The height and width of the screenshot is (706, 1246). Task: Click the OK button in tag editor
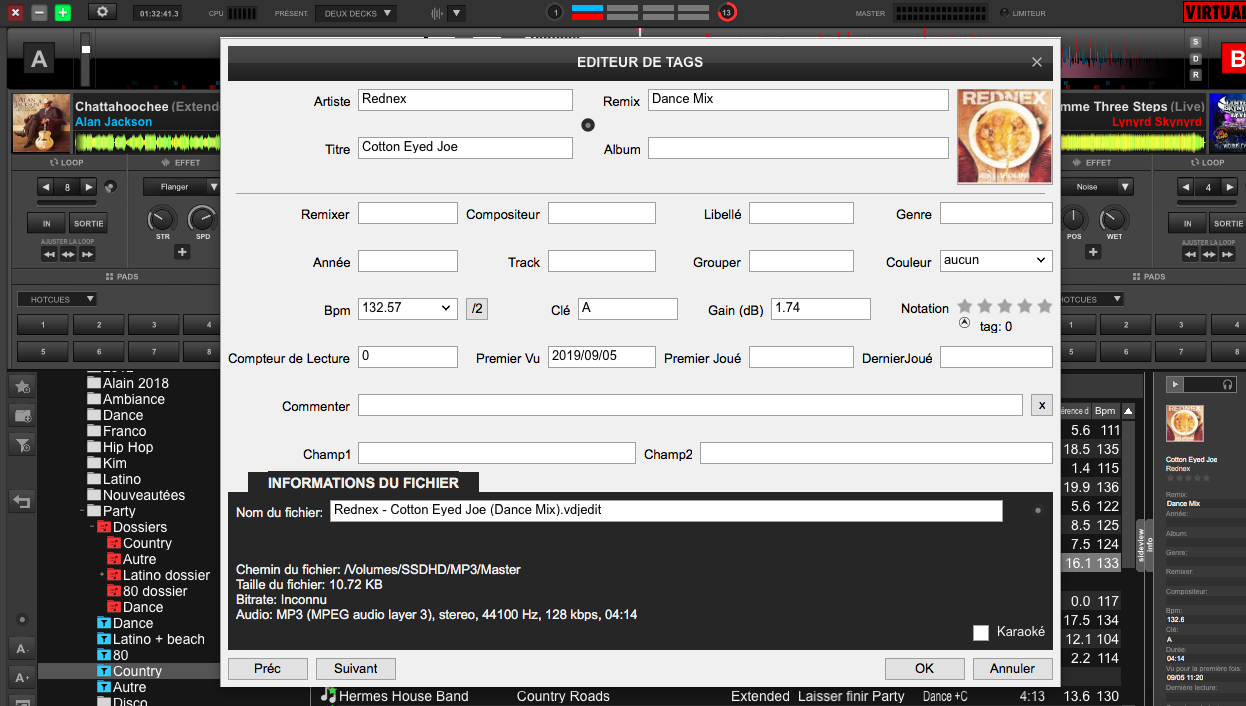tap(925, 668)
